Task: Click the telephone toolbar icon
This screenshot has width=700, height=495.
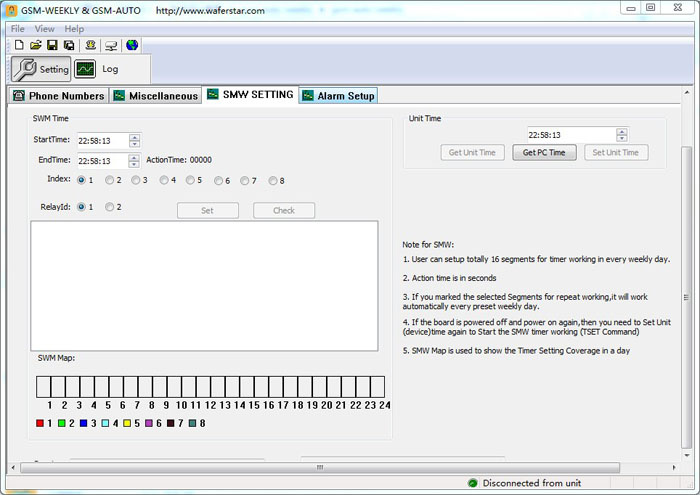Action: 91,45
